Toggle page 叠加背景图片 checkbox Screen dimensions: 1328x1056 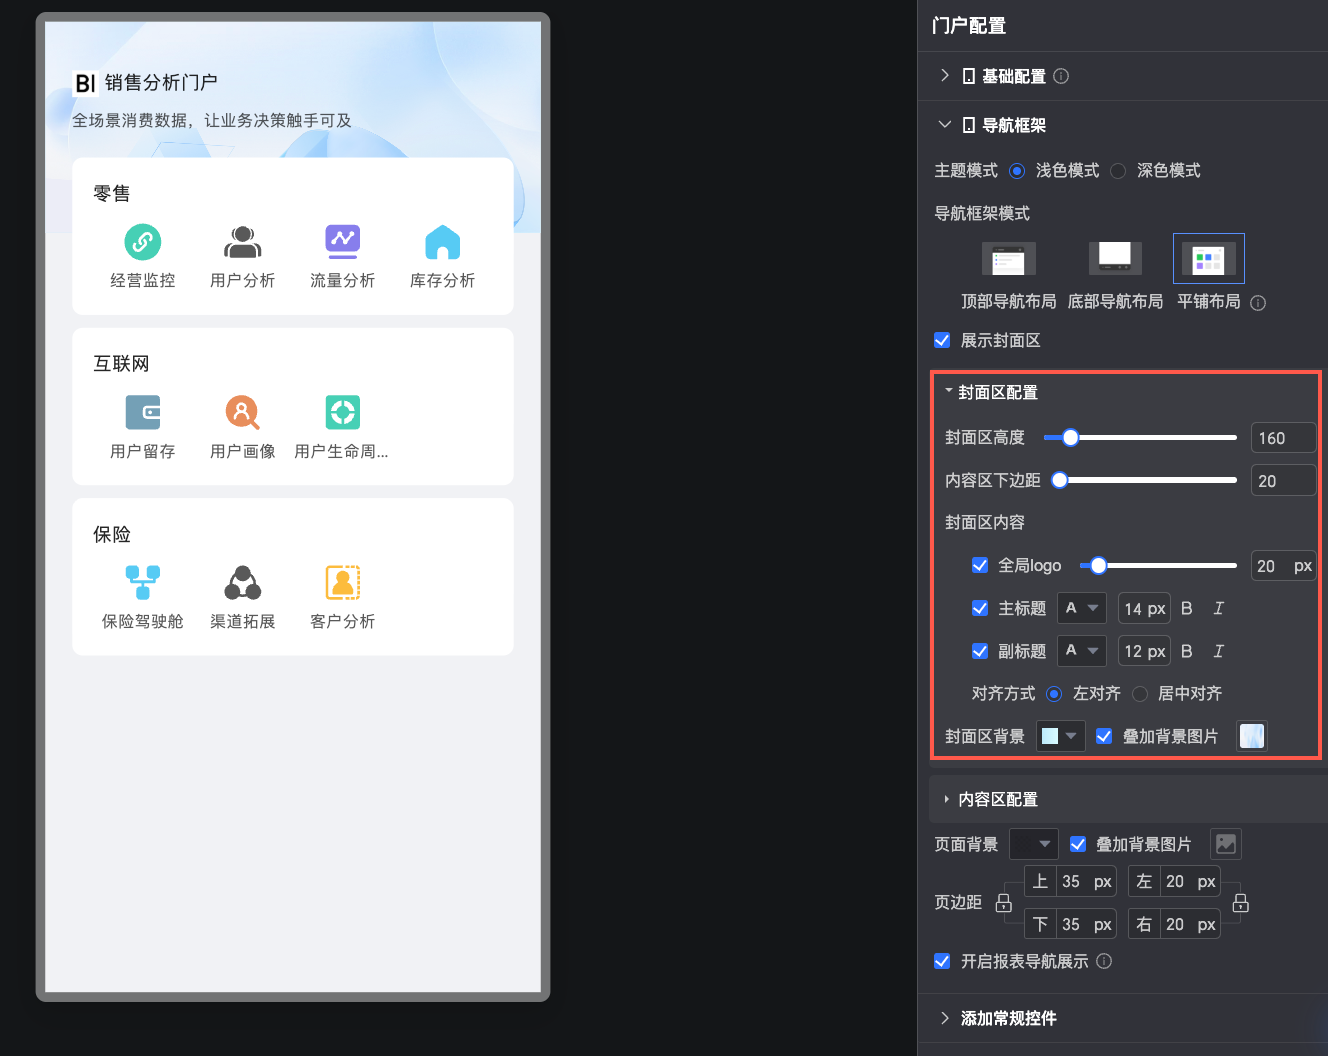(x=1078, y=844)
